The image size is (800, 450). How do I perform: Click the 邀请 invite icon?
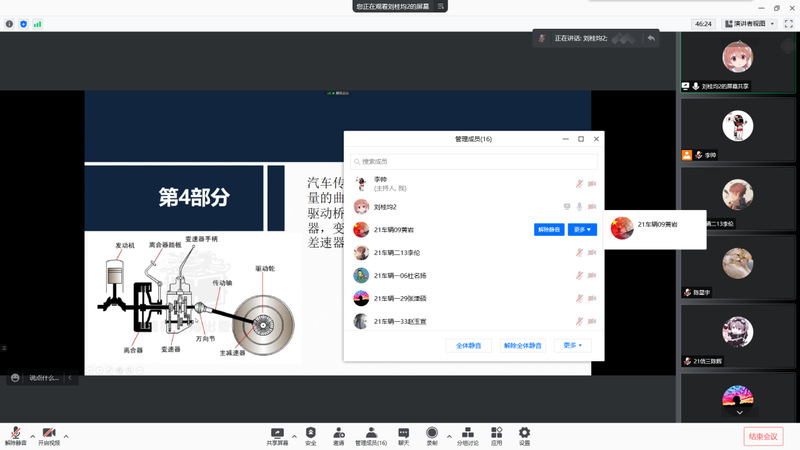point(339,432)
